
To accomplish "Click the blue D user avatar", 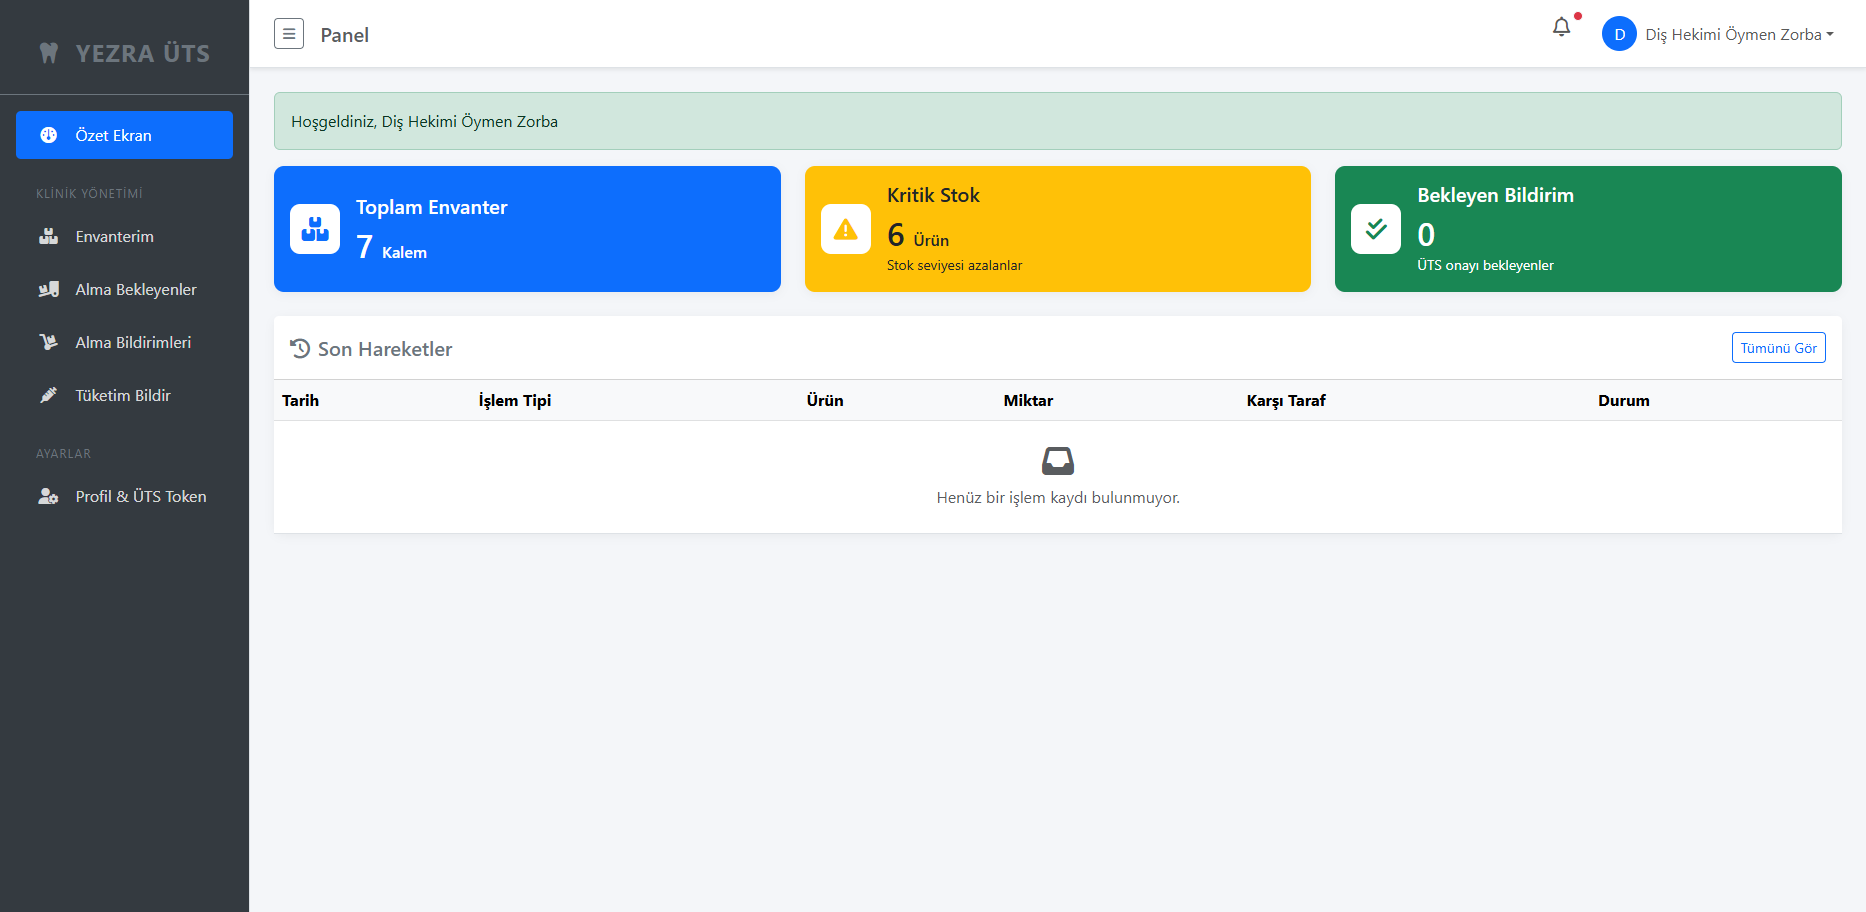I will pyautogui.click(x=1618, y=34).
